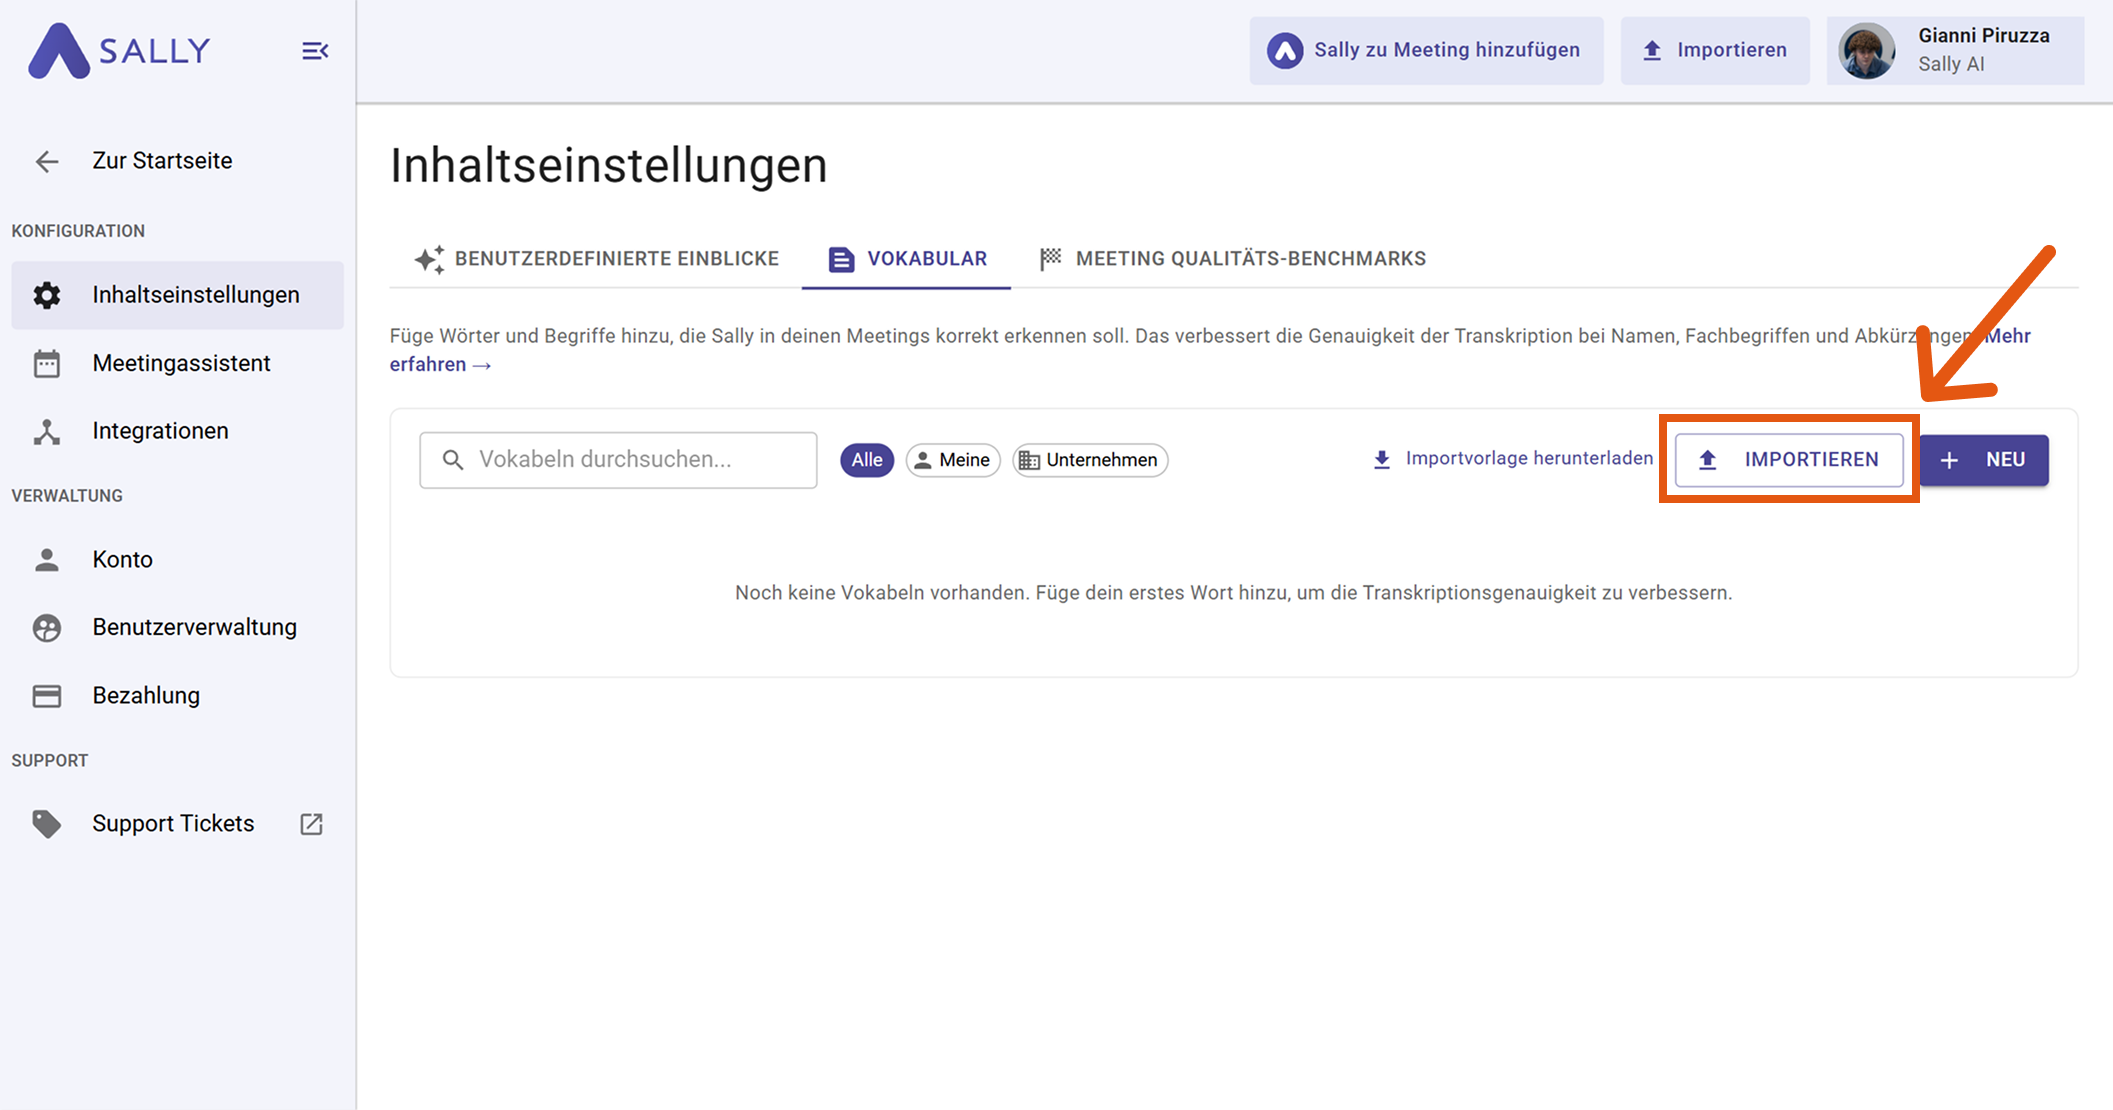Image resolution: width=2113 pixels, height=1110 pixels.
Task: Switch to Meeting Qualitäts-Benchmarks tab
Action: click(x=1233, y=259)
